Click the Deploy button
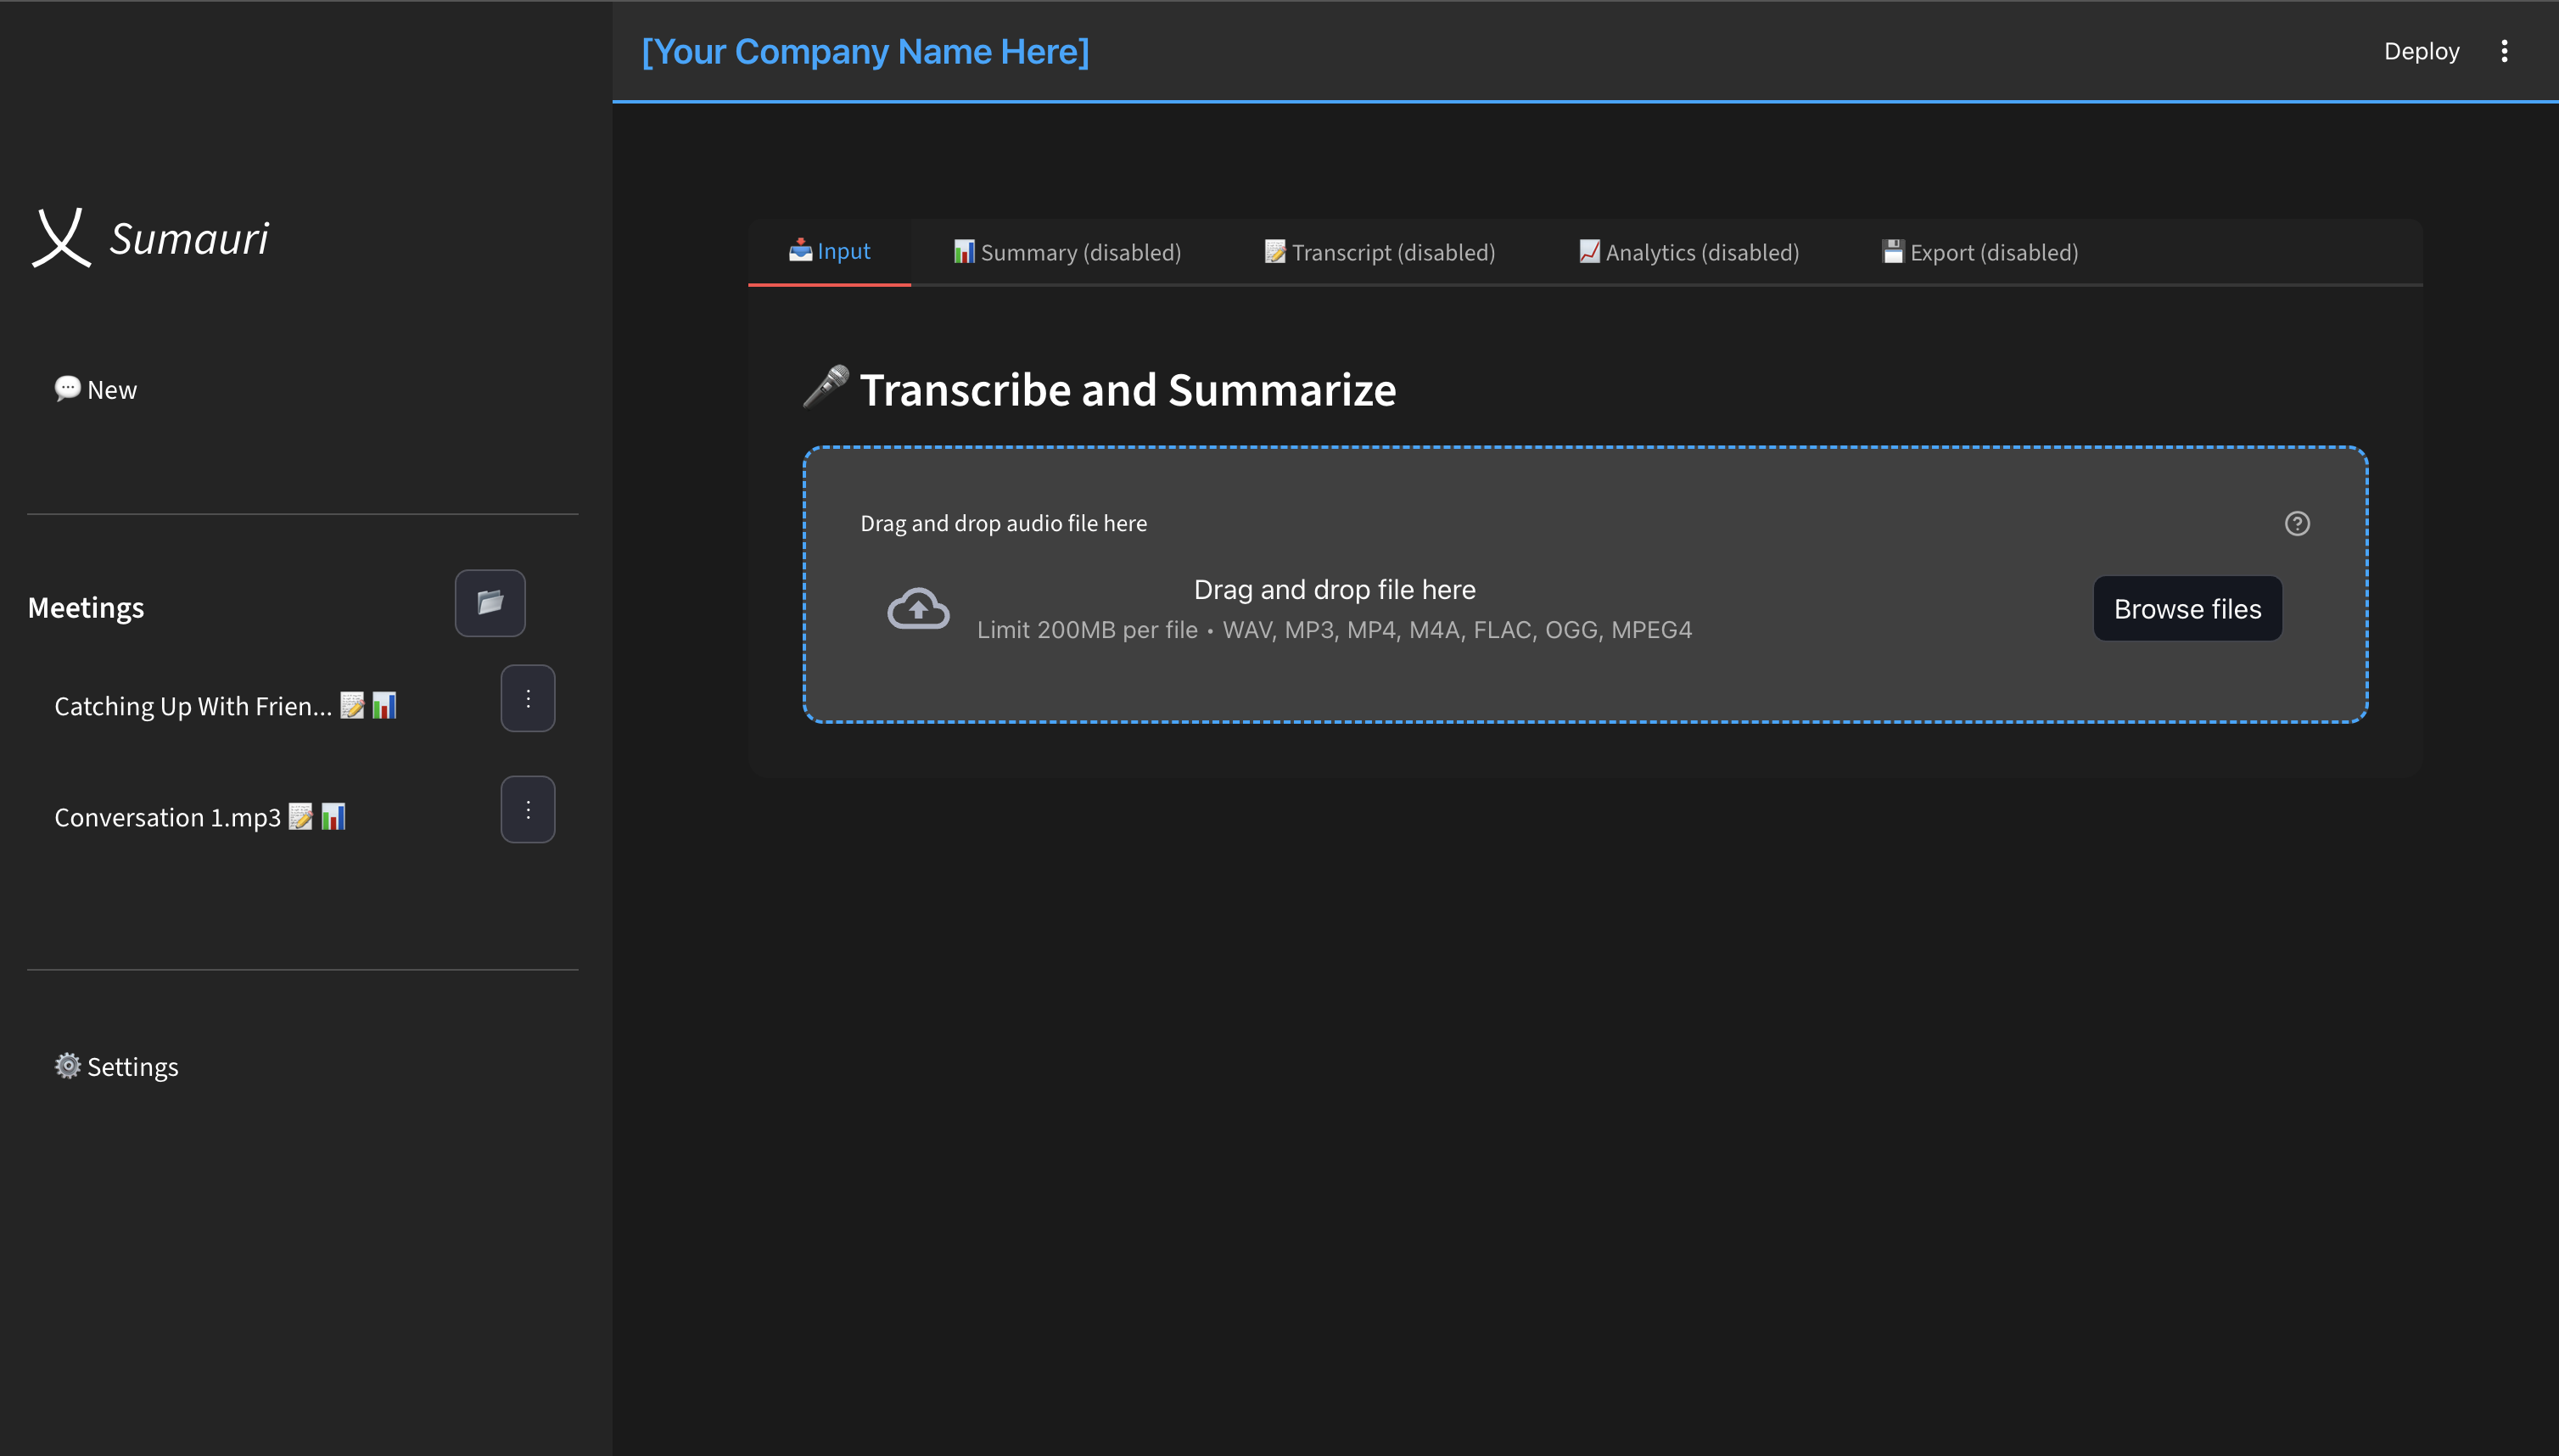 (x=2421, y=51)
